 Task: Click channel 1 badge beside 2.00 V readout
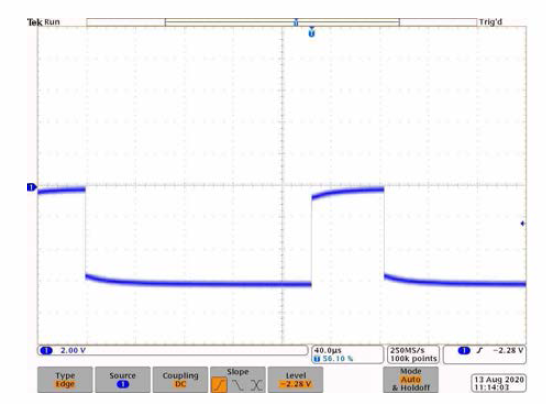pos(46,350)
